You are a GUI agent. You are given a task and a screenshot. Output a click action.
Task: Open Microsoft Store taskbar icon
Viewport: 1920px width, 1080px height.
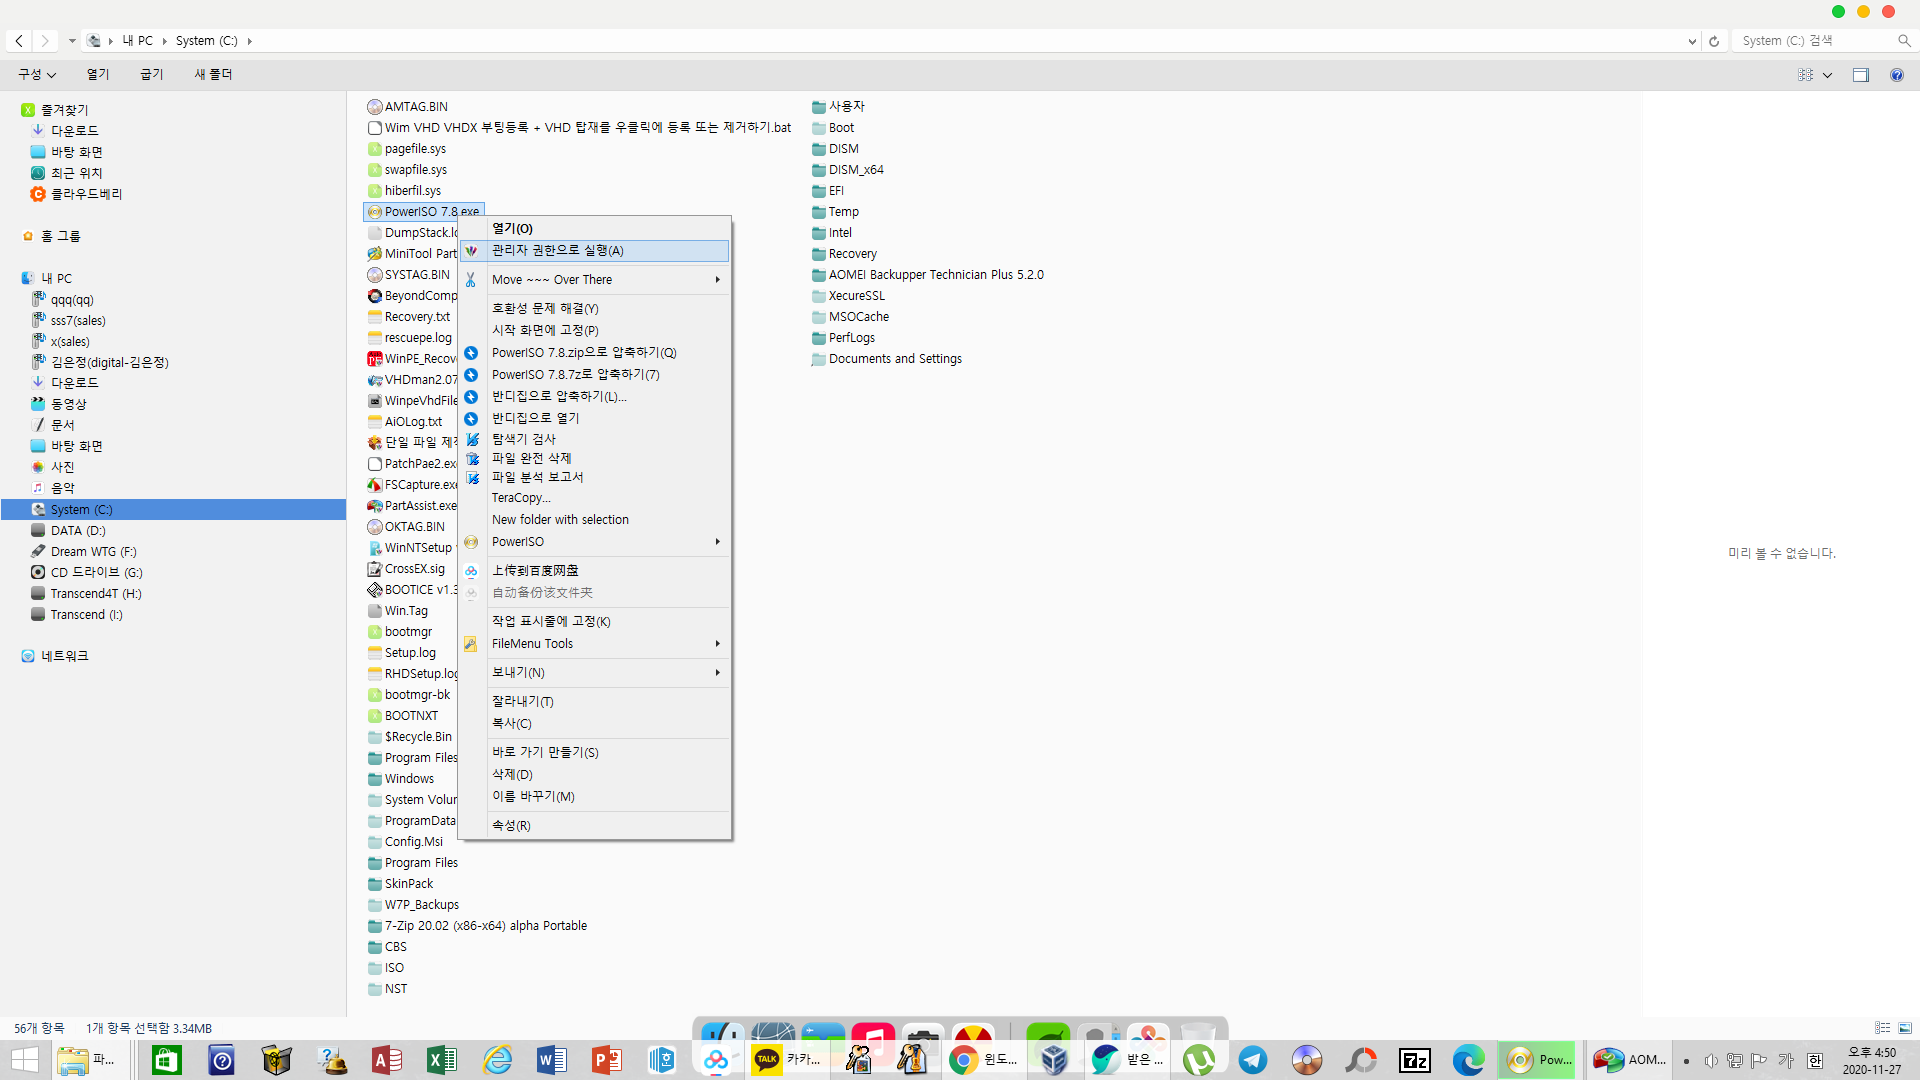click(166, 1060)
